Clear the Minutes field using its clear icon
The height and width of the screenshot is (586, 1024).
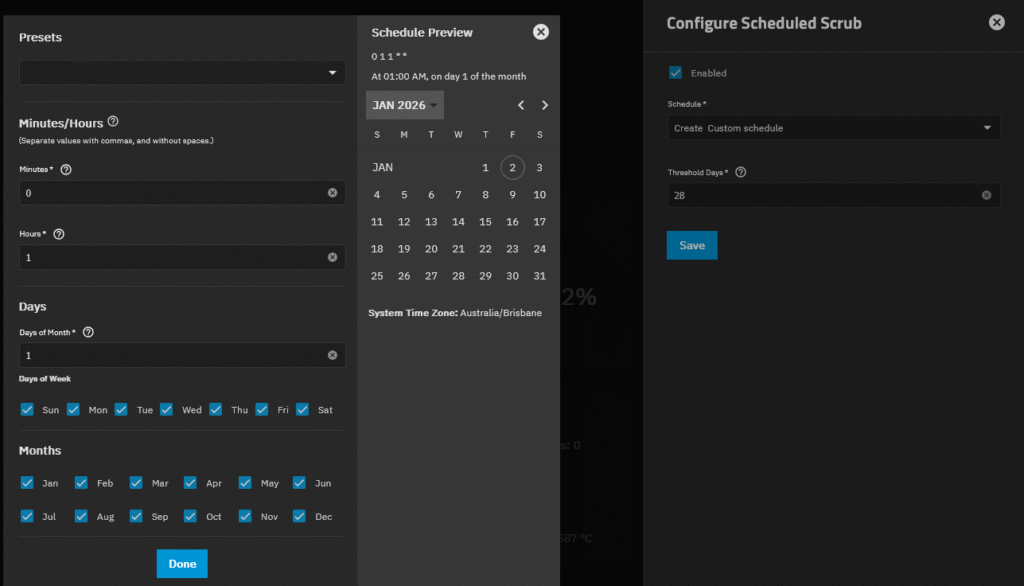pyautogui.click(x=333, y=193)
